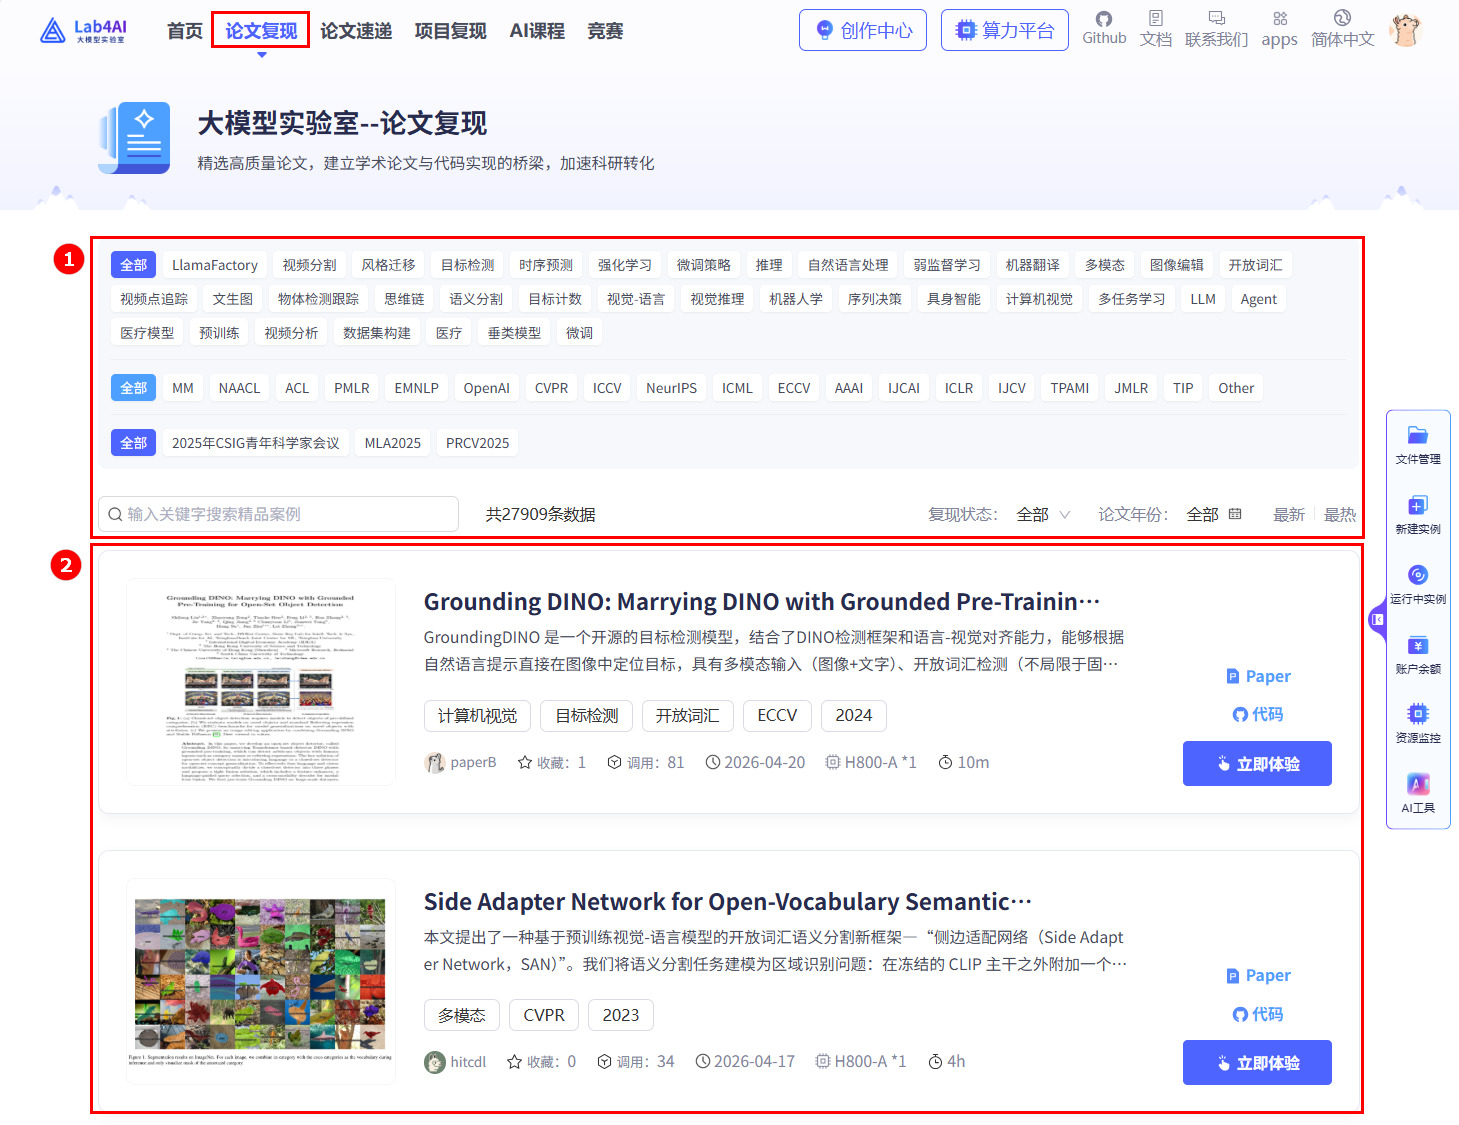Click the star 收藏 icon for Side Adapter Network
The image size is (1459, 1125).
click(515, 1062)
